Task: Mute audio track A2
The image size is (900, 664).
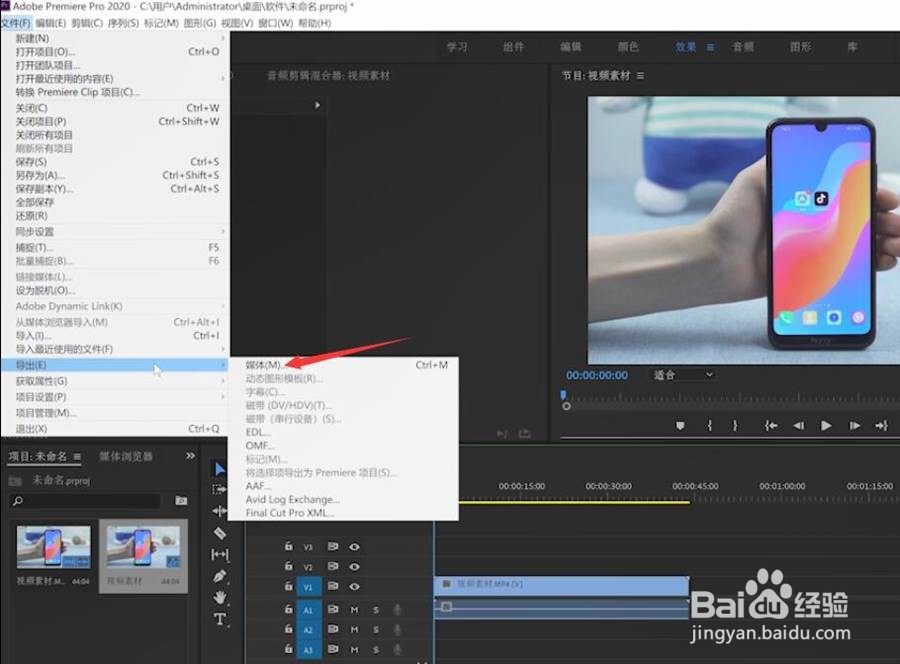Action: coord(354,630)
